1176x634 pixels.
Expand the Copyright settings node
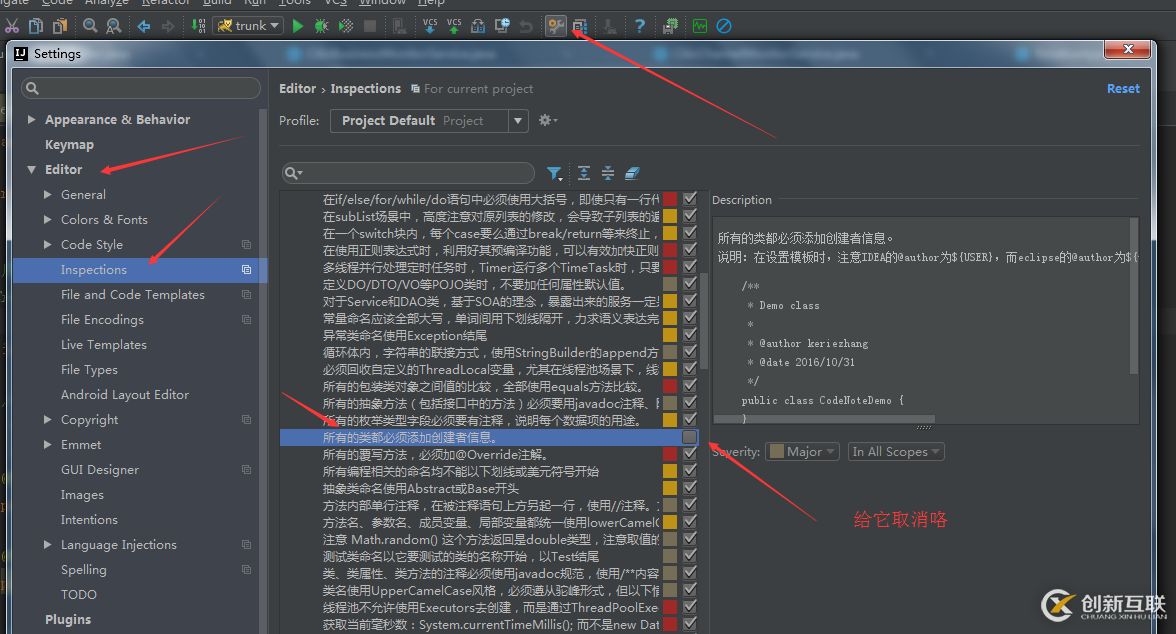click(47, 419)
